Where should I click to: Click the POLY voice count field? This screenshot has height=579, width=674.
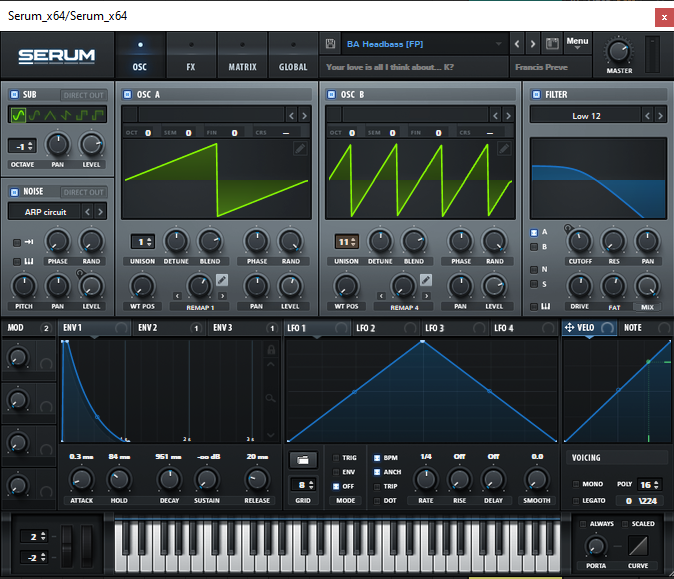(649, 484)
